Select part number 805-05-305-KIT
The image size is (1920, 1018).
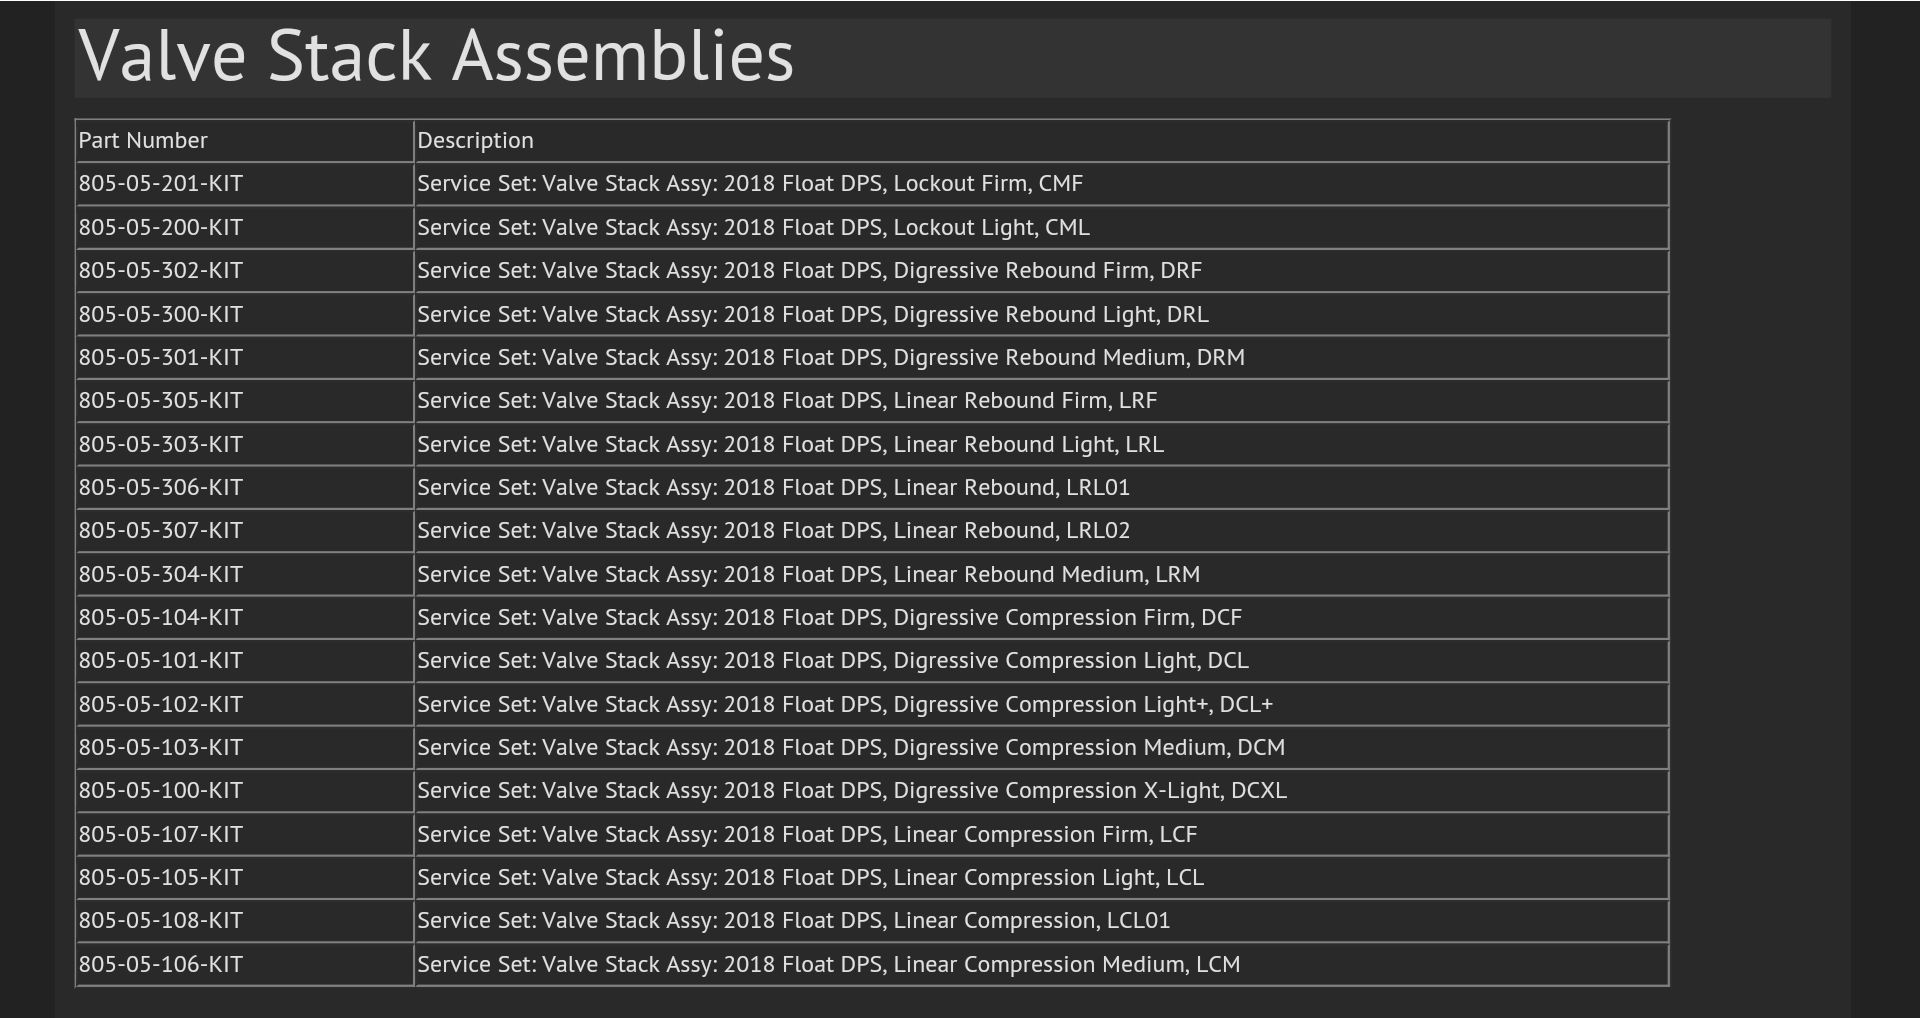161,401
